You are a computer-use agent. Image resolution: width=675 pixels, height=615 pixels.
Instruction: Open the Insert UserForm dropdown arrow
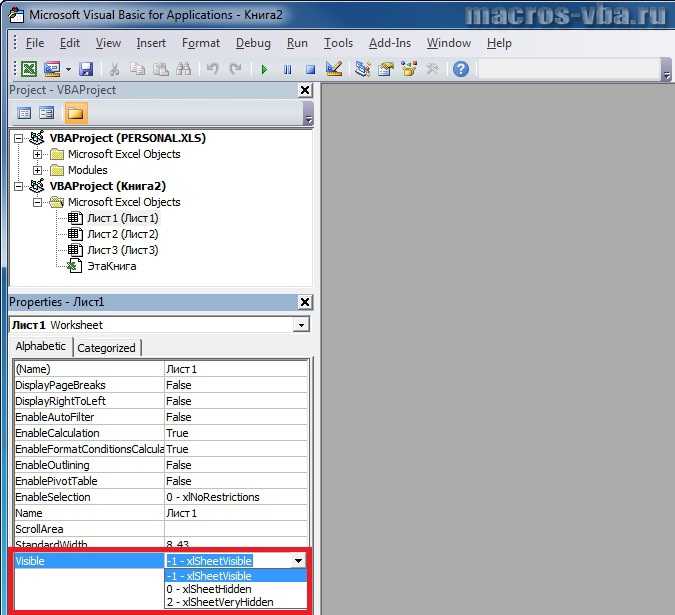click(68, 69)
